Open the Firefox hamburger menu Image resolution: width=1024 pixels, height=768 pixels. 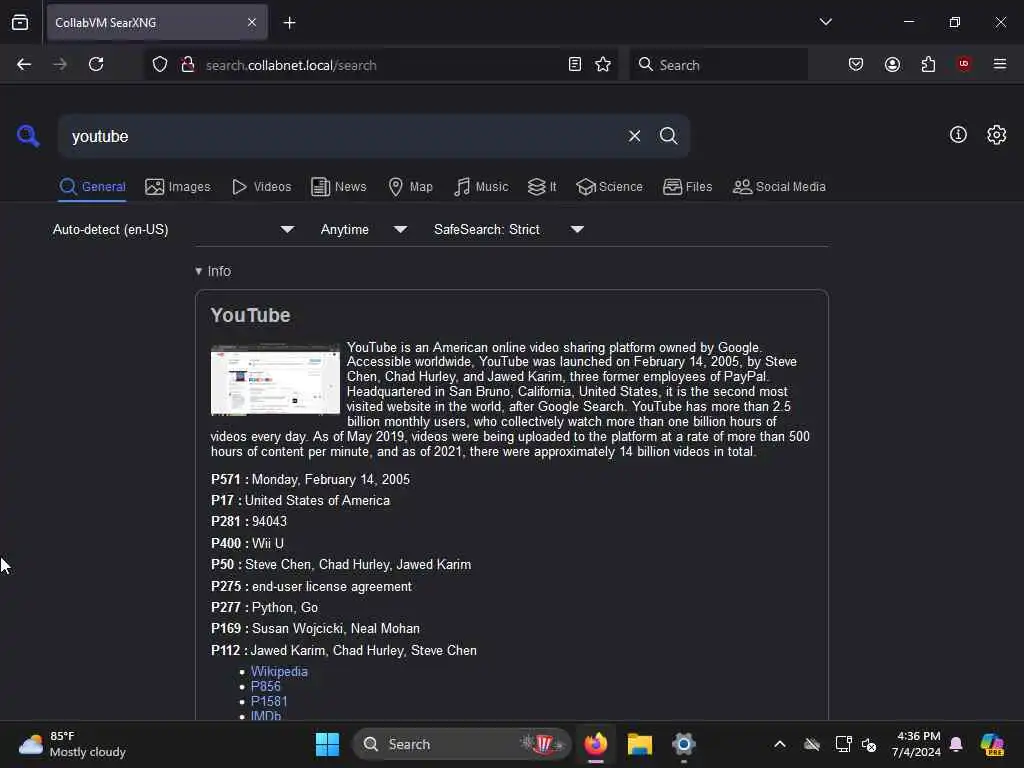[1000, 64]
